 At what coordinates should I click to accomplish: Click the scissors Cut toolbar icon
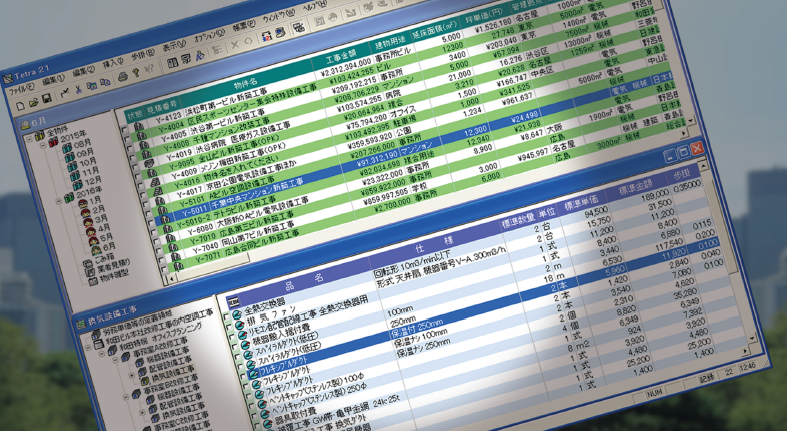click(78, 90)
